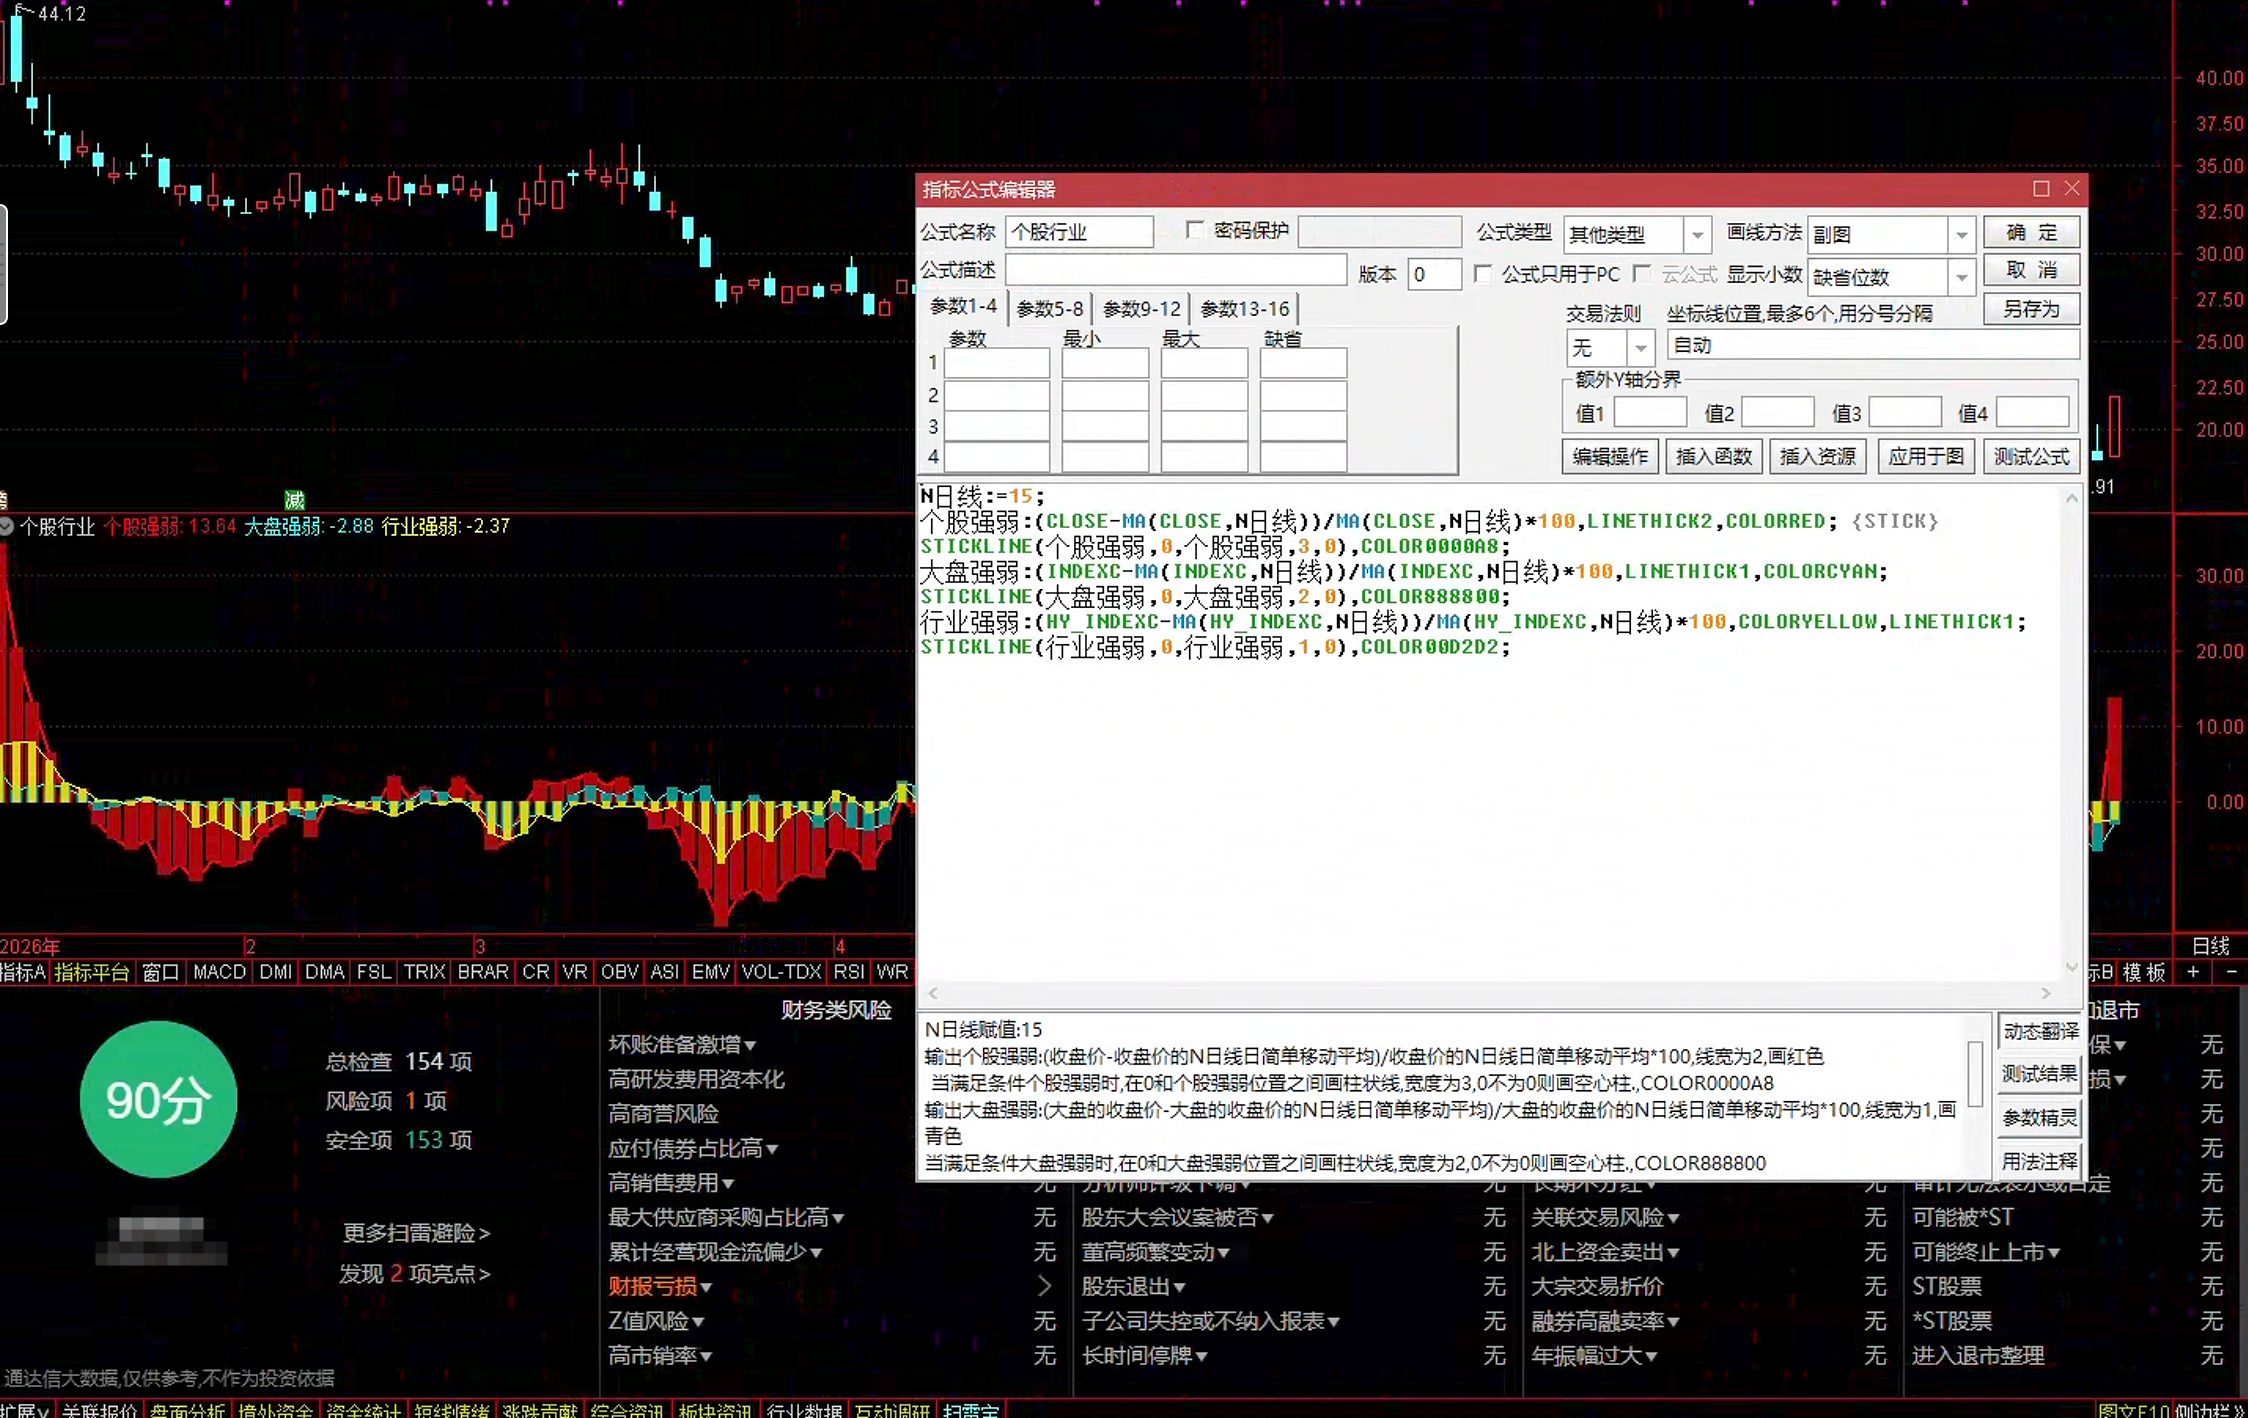Expand the 高市销率 item
Image resolution: width=2248 pixels, height=1418 pixels.
[660, 1356]
